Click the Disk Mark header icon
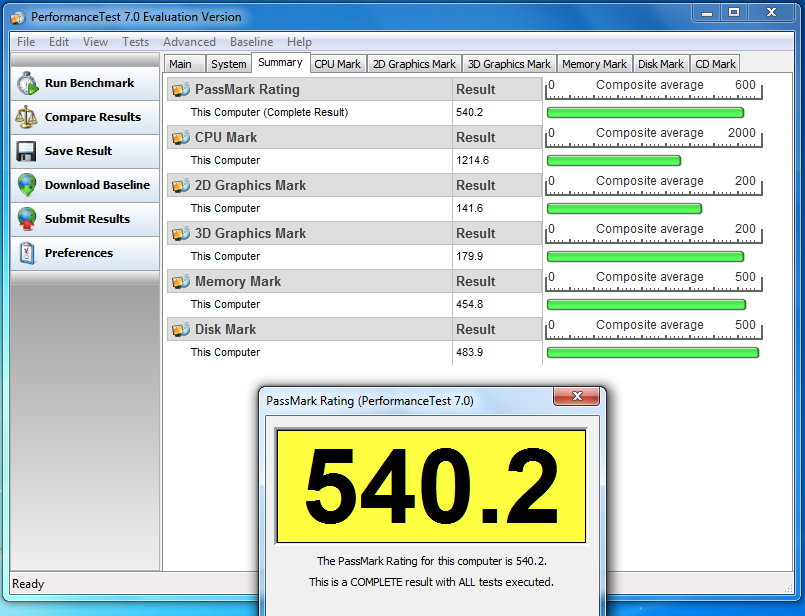 181,330
